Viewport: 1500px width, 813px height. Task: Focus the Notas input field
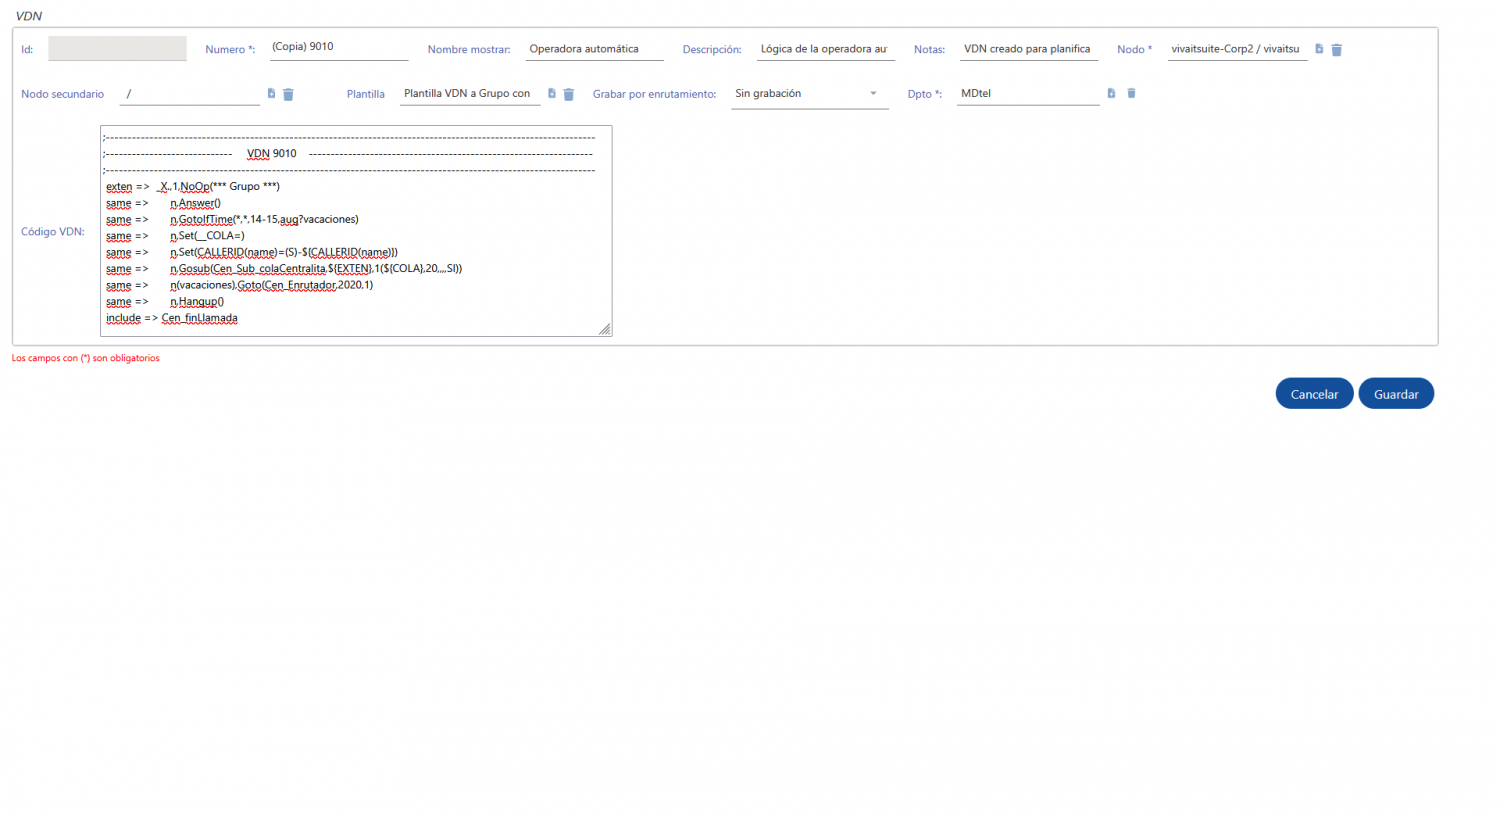click(x=1029, y=48)
